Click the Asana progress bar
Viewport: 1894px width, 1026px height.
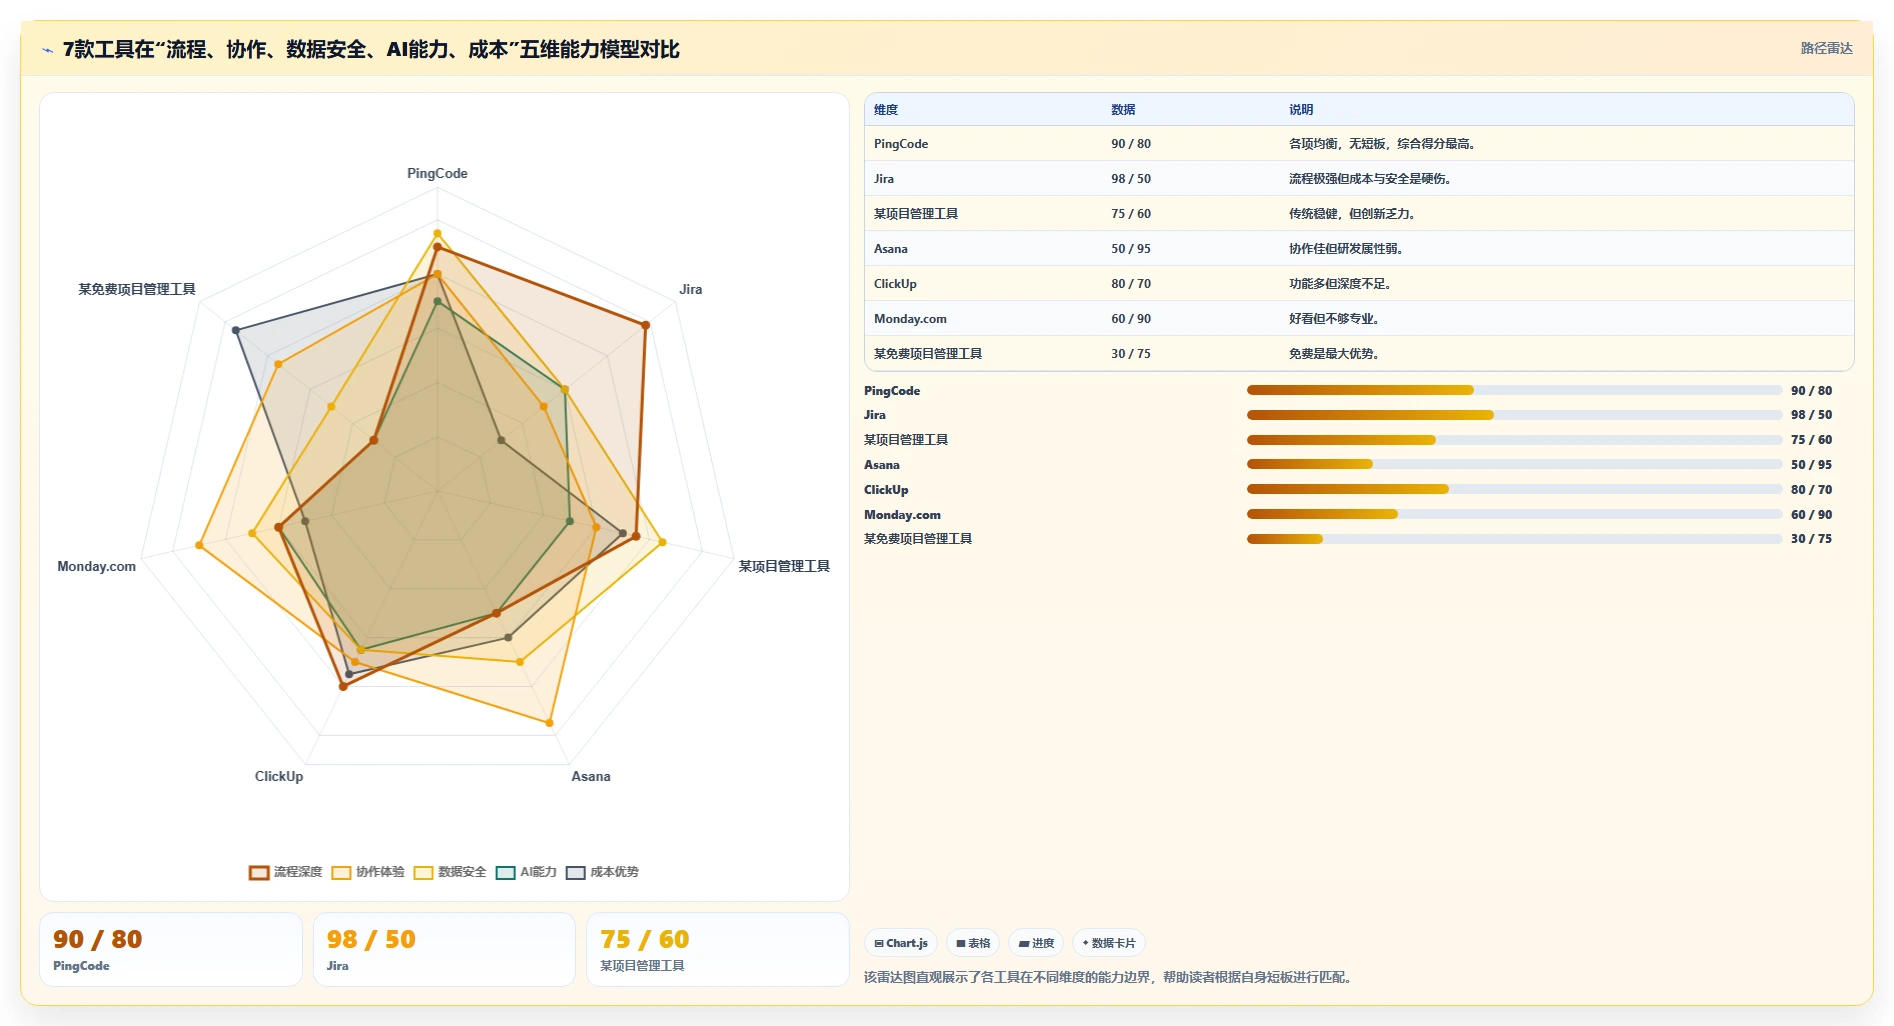pos(1514,464)
